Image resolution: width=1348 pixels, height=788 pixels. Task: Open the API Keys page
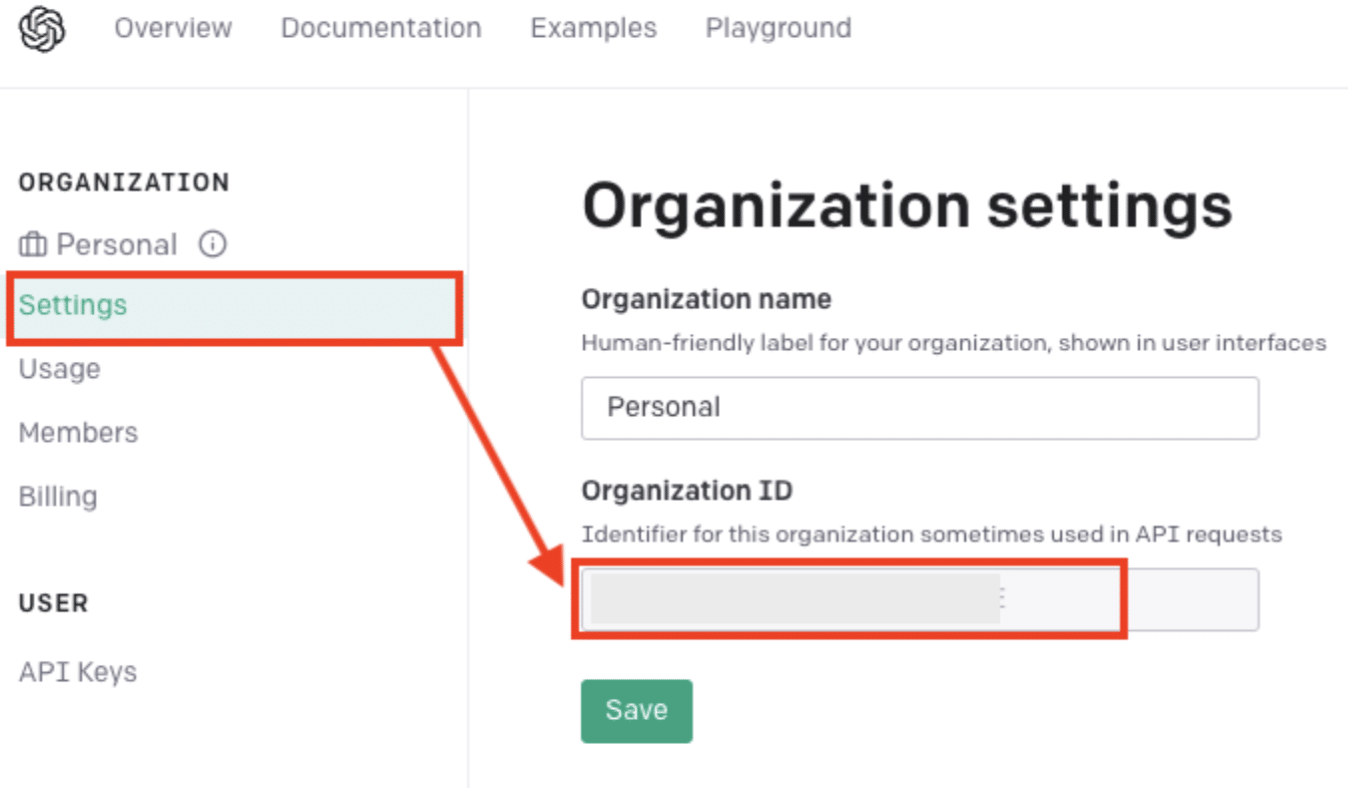click(x=77, y=671)
